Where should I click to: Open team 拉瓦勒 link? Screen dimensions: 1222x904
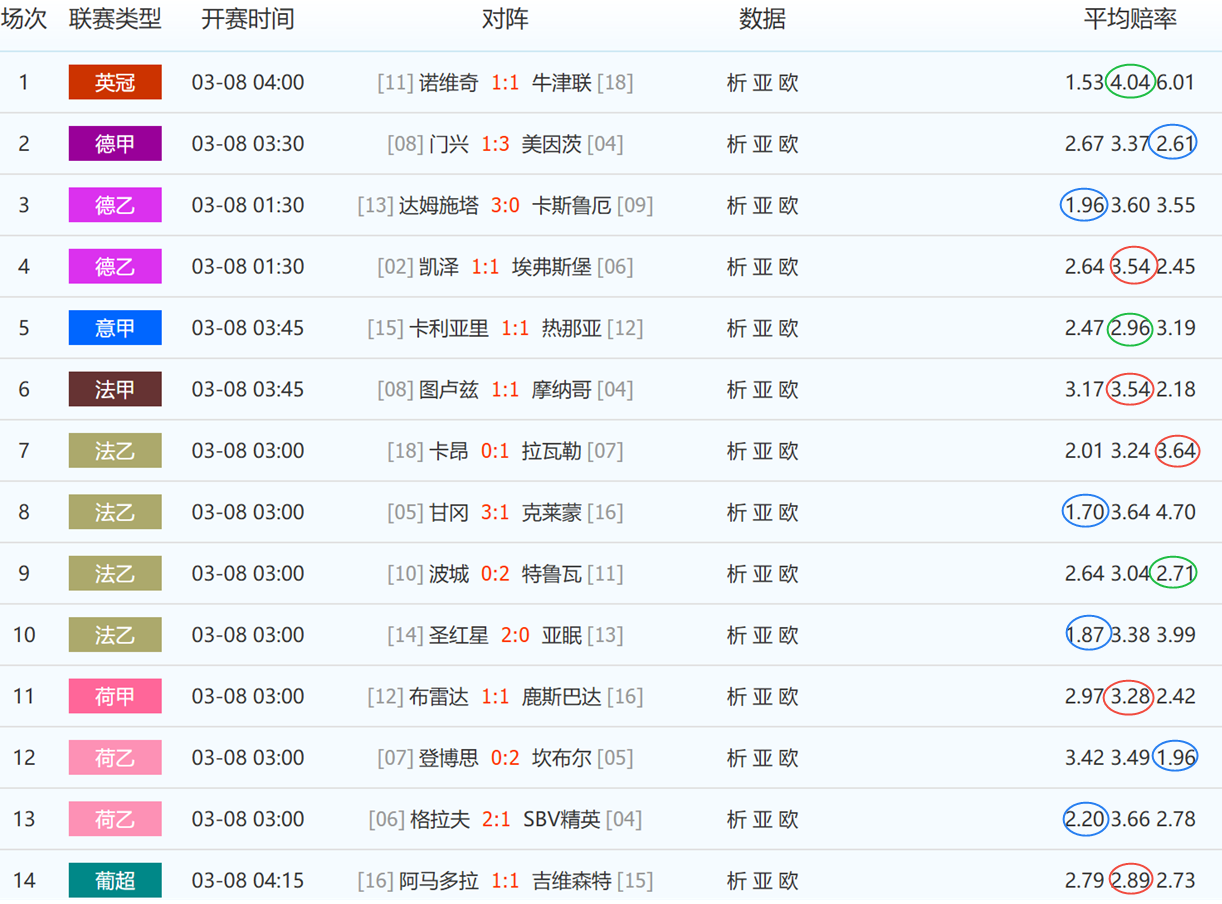pos(551,451)
